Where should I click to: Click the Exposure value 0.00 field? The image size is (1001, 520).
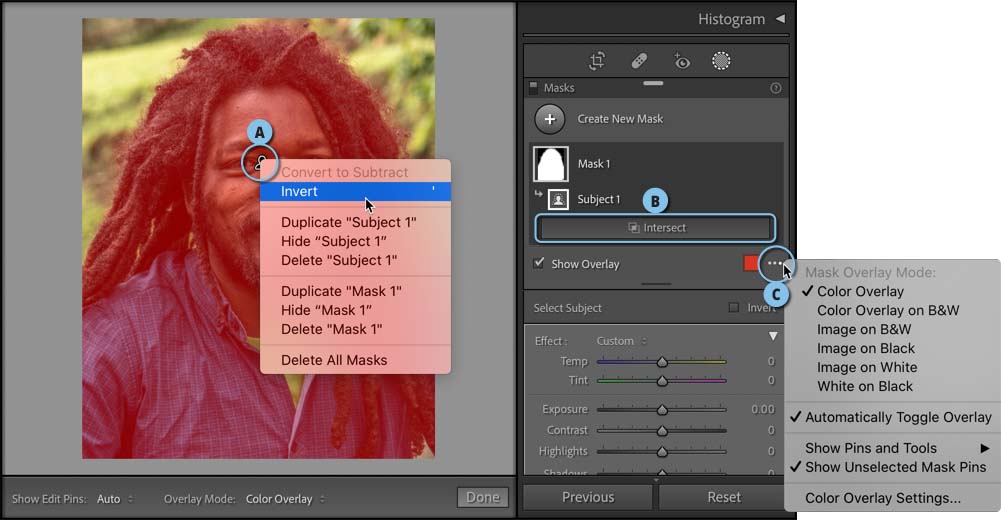click(763, 409)
